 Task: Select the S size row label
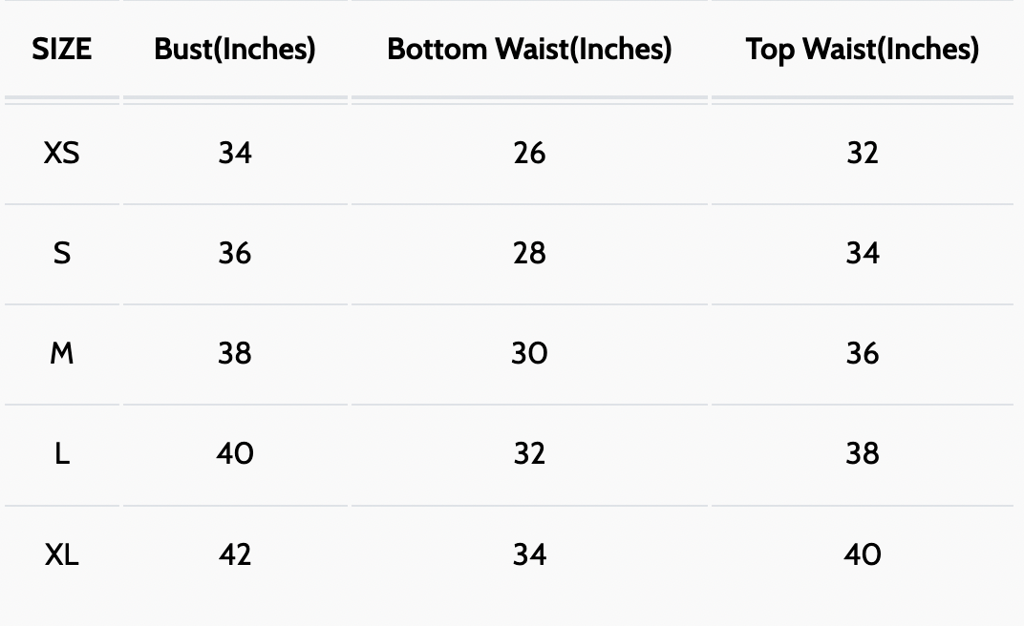tap(61, 253)
